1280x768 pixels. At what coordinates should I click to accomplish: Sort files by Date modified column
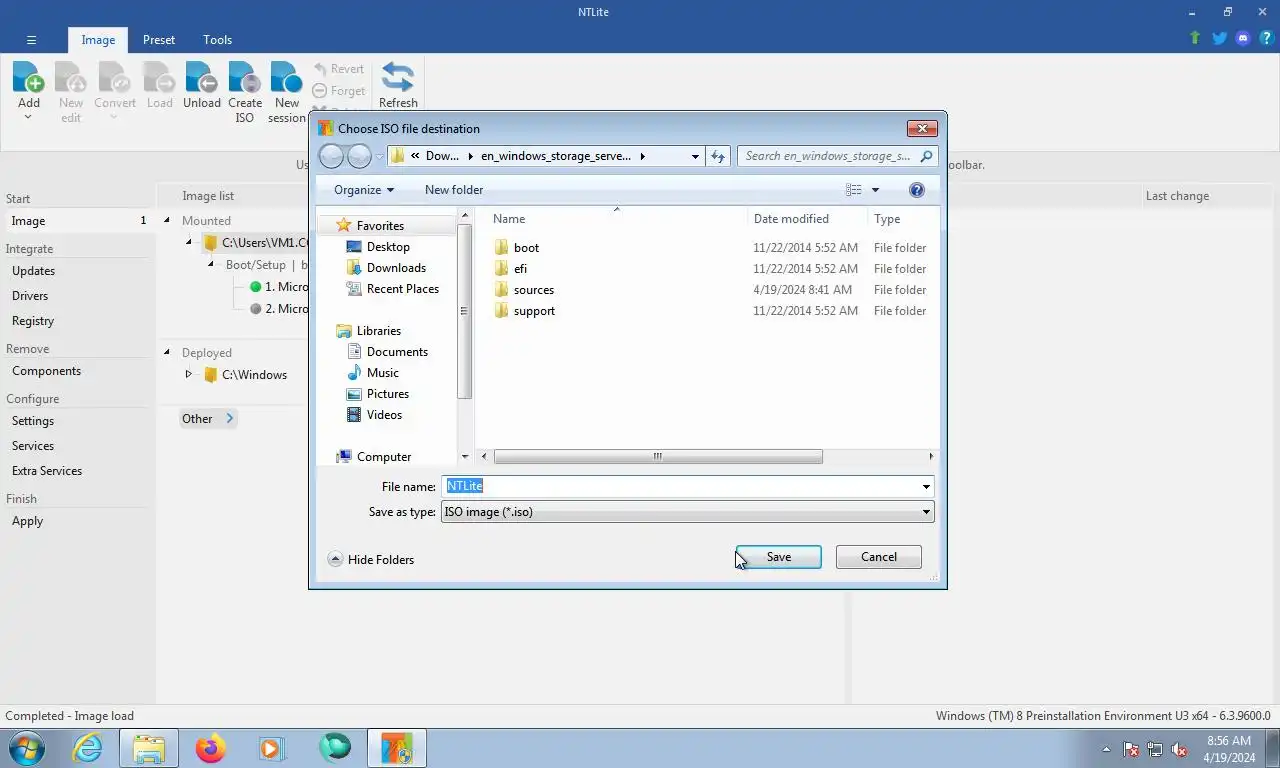[791, 219]
